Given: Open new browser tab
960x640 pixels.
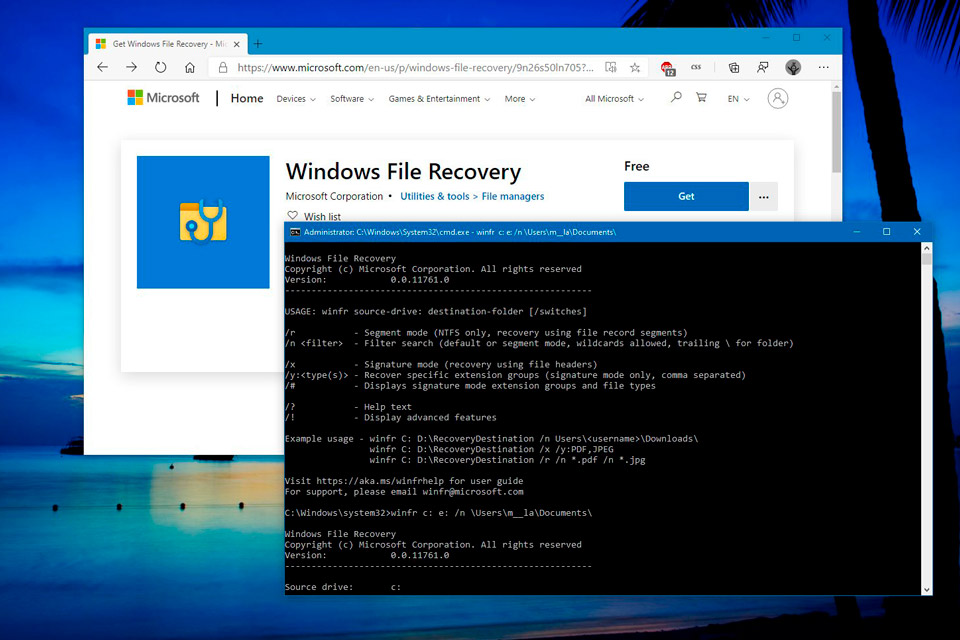Looking at the screenshot, I should tap(258, 44).
